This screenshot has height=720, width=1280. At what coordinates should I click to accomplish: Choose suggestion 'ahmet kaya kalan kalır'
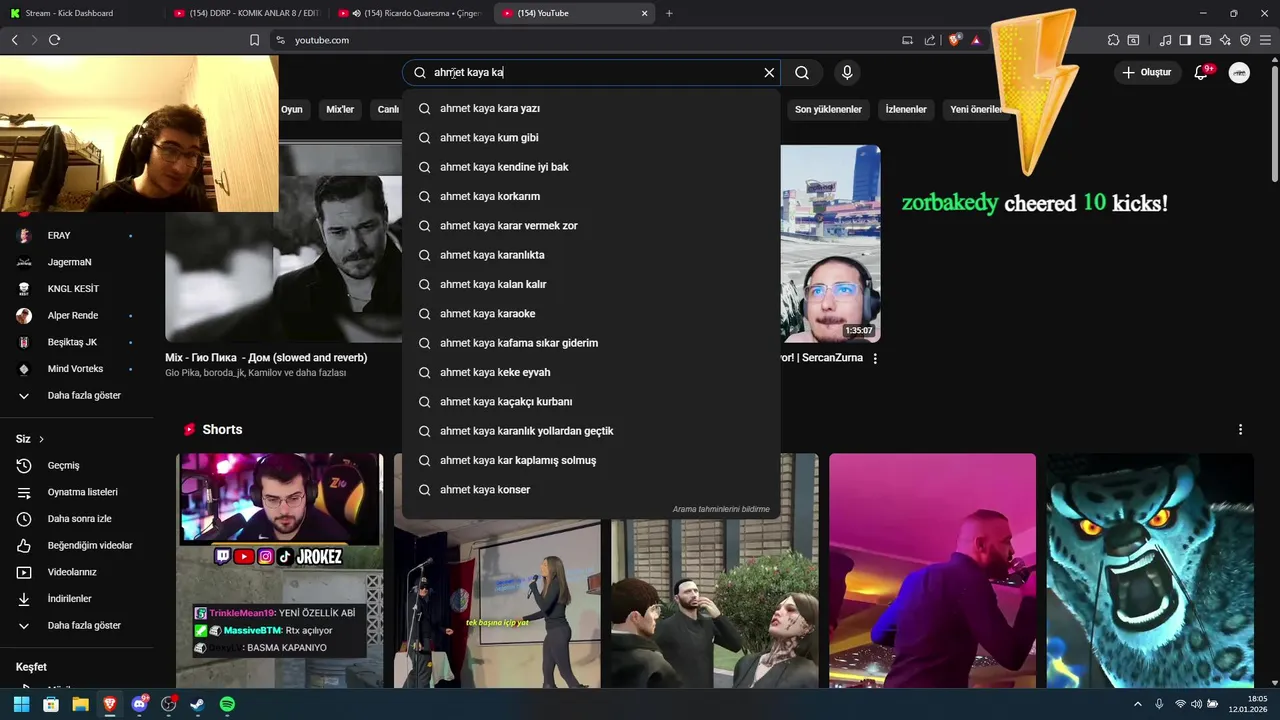[x=591, y=284]
